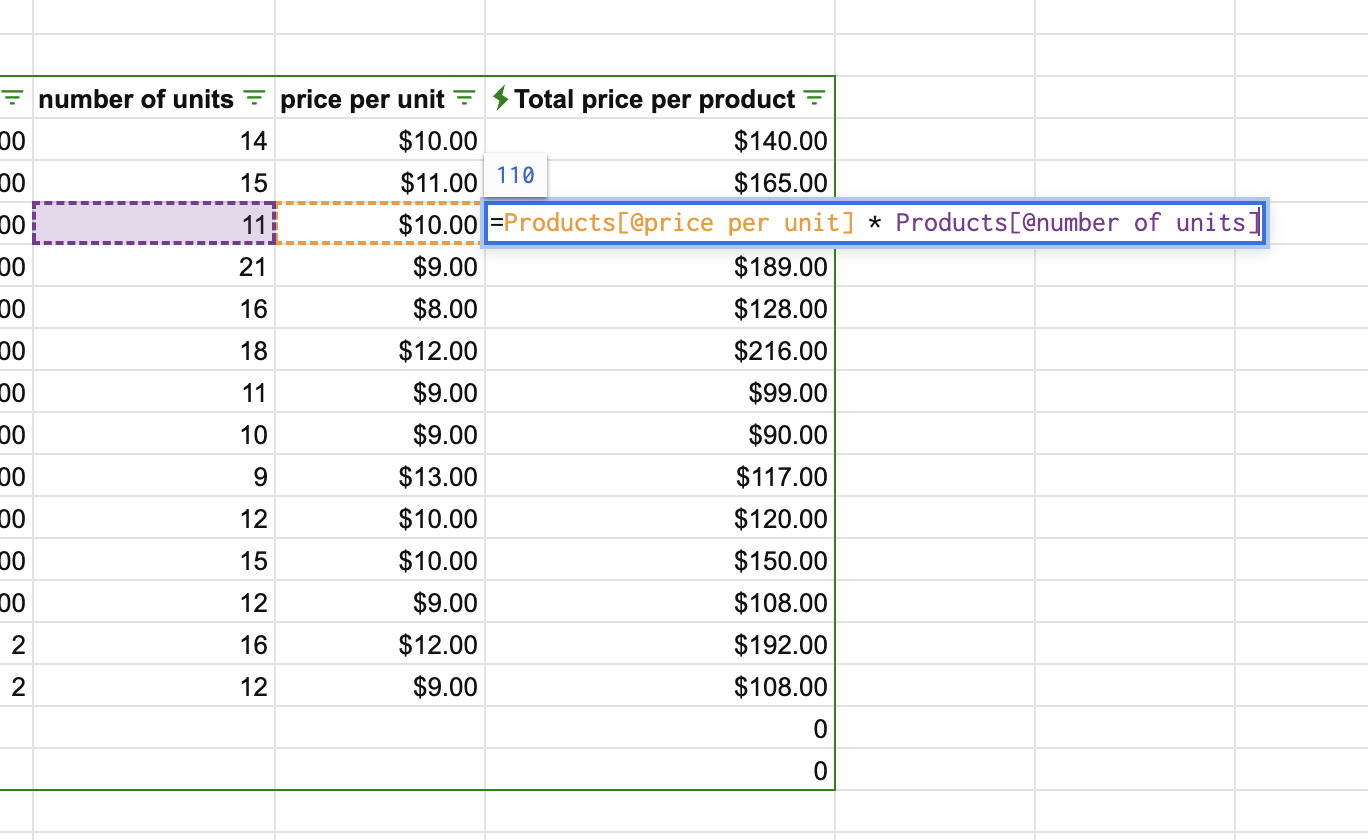
Task: Open filter menu for number of units column
Action: click(x=255, y=98)
